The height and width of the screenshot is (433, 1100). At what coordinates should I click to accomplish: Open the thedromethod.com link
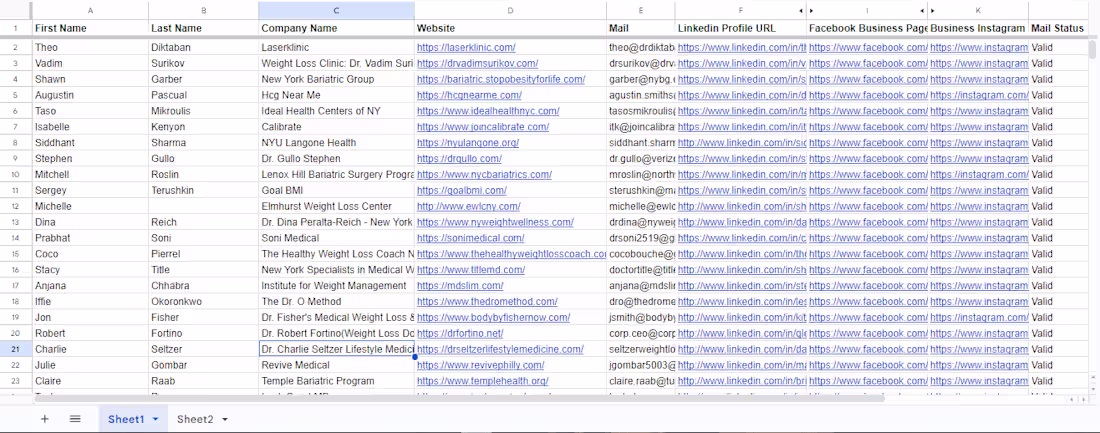488,301
